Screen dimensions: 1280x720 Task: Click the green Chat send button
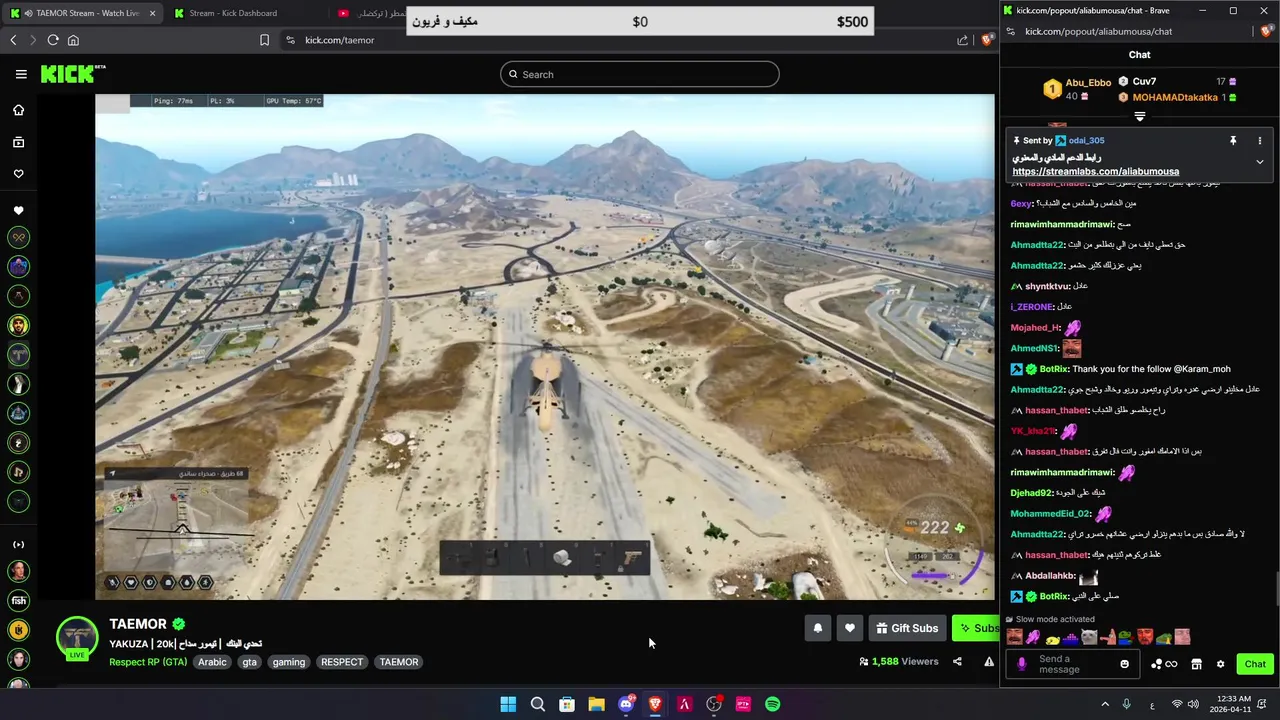click(x=1255, y=664)
